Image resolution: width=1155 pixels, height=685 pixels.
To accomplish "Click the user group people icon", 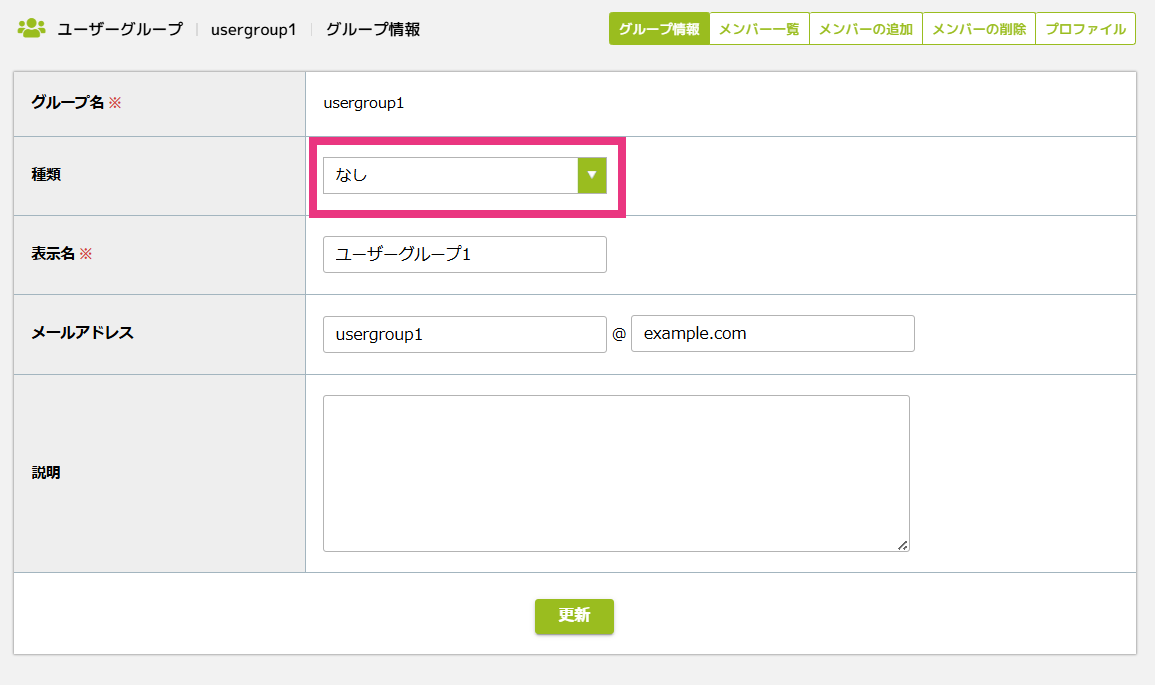I will [x=32, y=29].
